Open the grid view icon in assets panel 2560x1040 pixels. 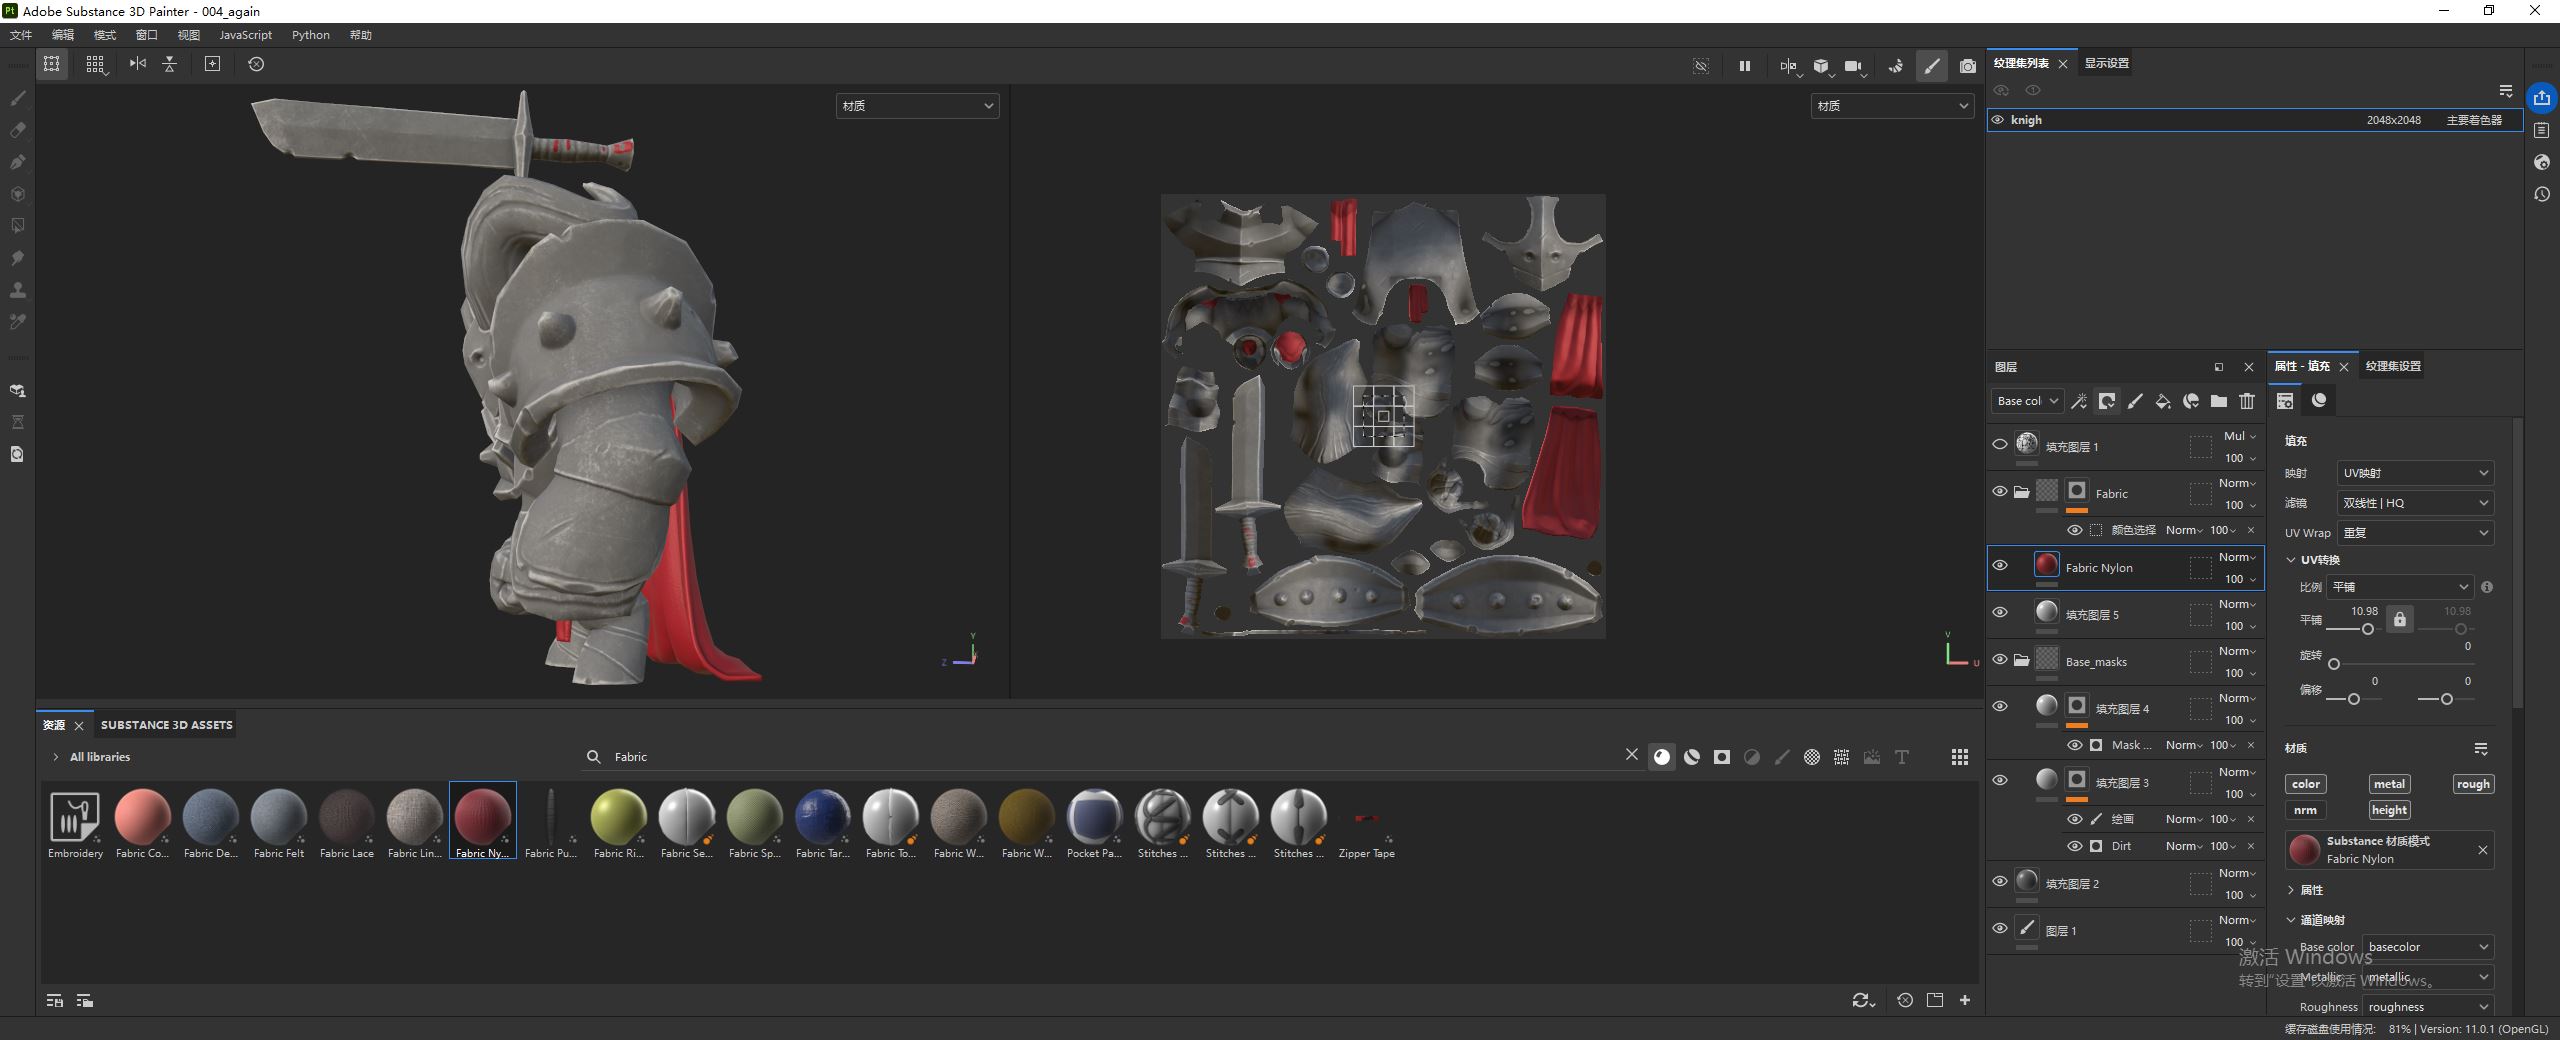[x=1959, y=757]
